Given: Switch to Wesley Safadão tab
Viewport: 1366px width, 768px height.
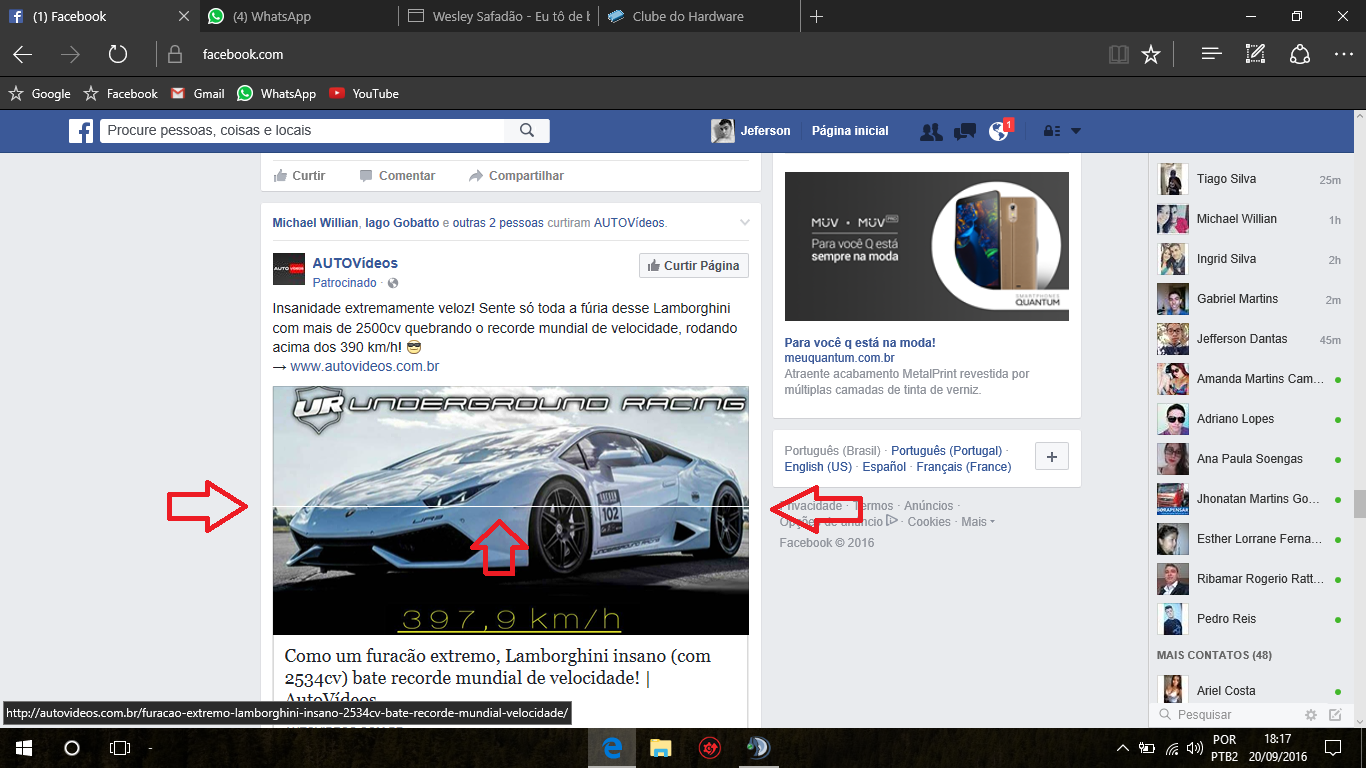Looking at the screenshot, I should (x=499, y=17).
